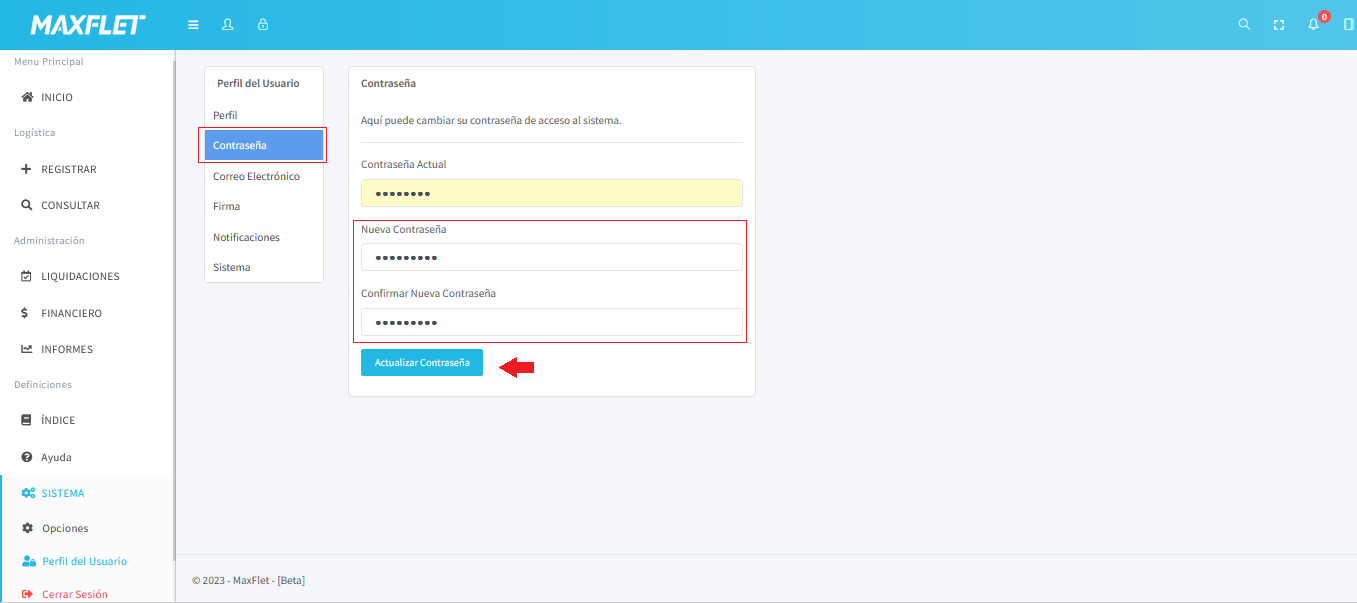Click the hamburger menu icon in header
The image size is (1357, 603).
(193, 25)
